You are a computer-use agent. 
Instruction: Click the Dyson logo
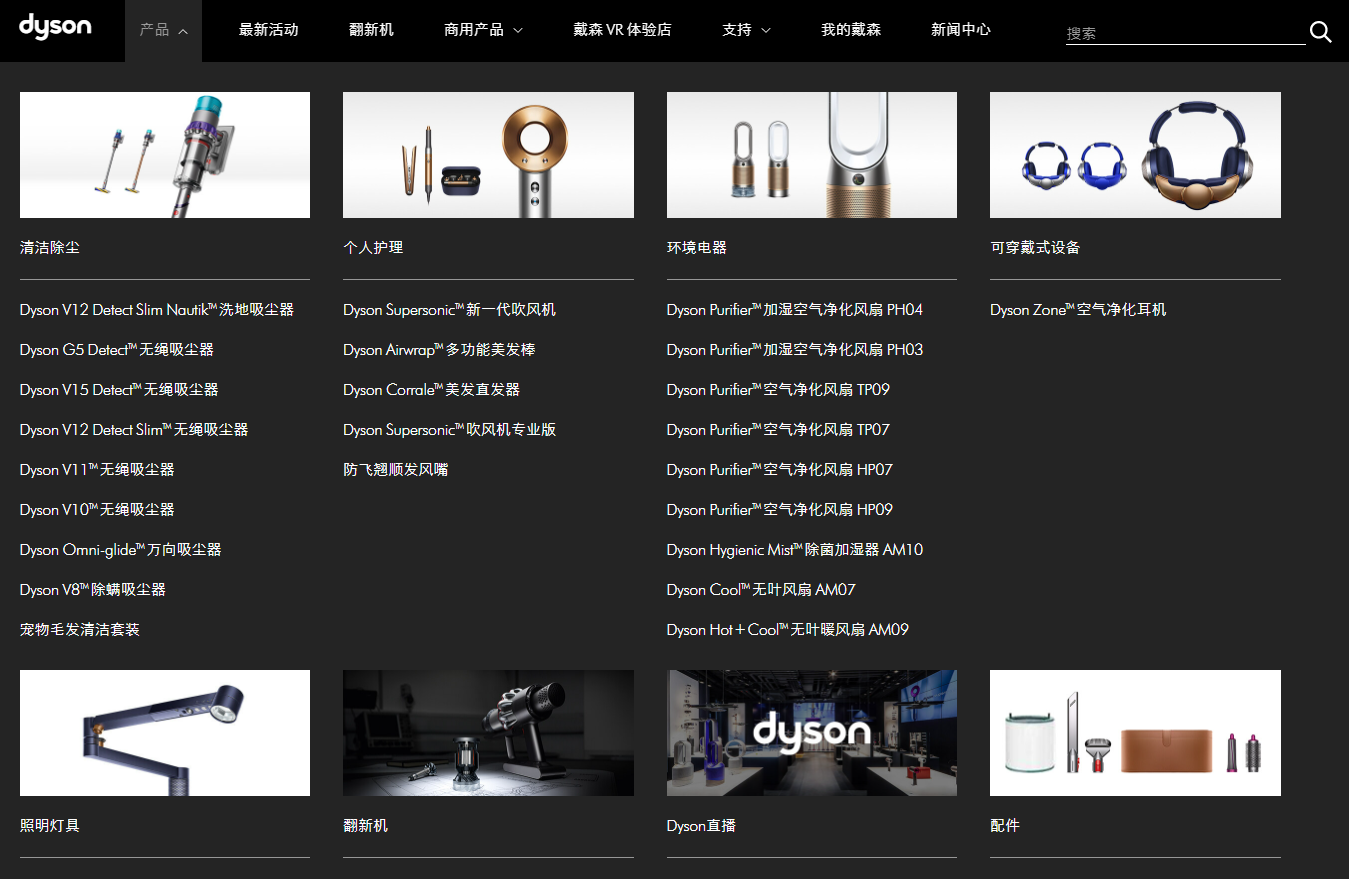coord(55,27)
